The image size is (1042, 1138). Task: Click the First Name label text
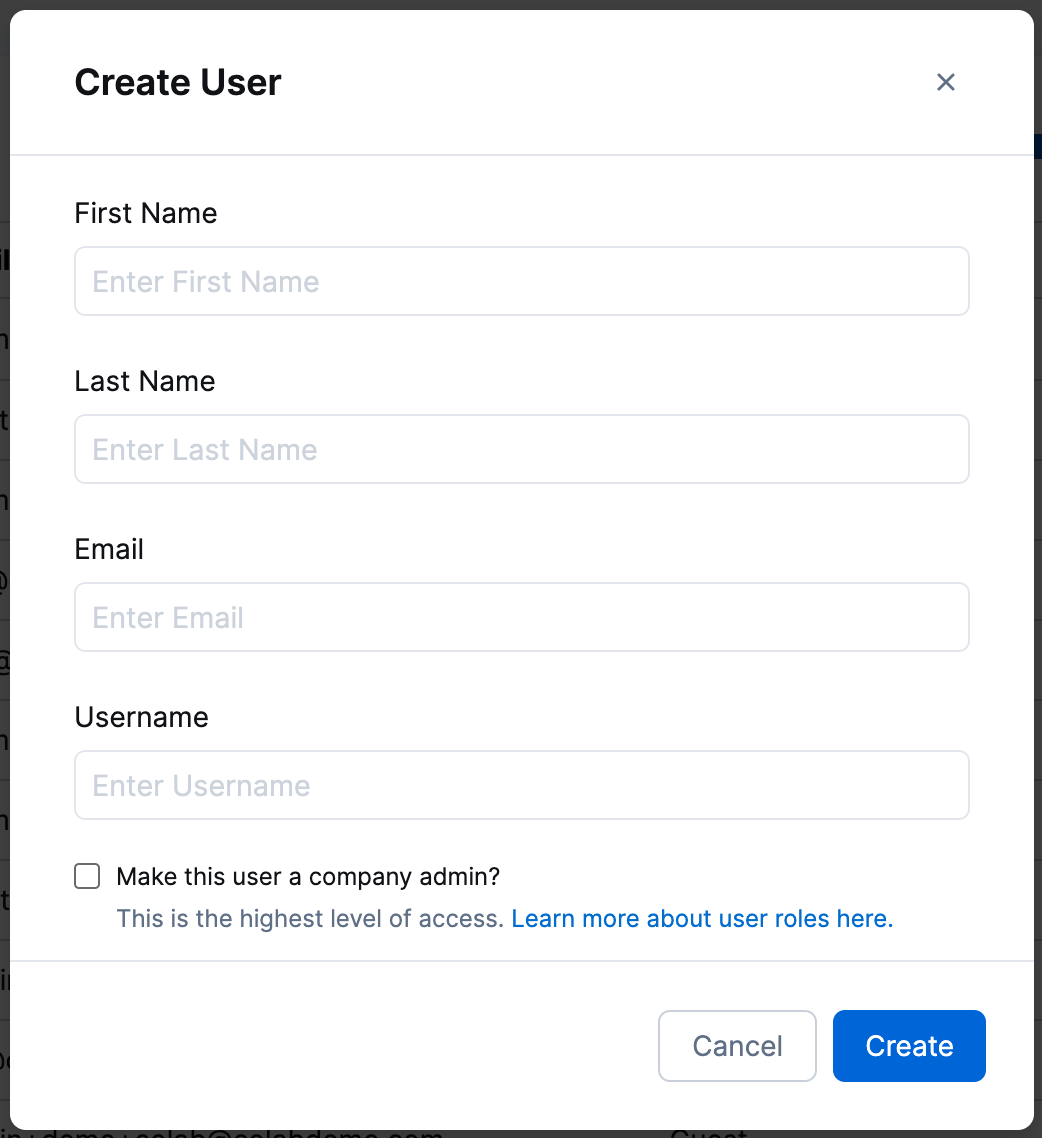(146, 213)
